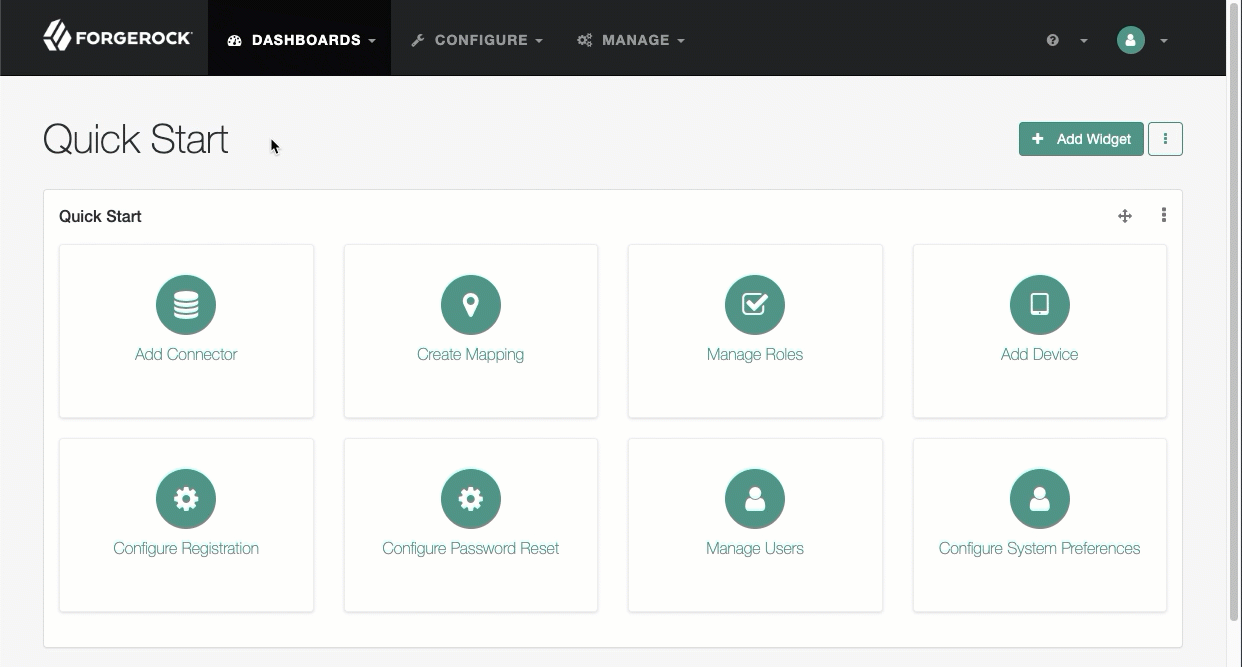
Task: Click the Configure Password Reset gear icon
Action: pos(470,498)
